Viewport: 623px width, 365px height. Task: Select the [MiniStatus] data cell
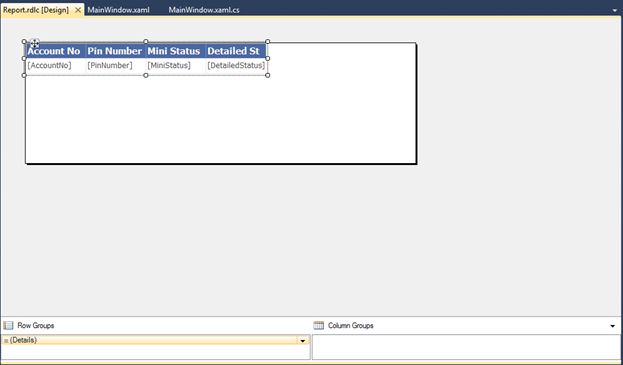[x=176, y=66]
